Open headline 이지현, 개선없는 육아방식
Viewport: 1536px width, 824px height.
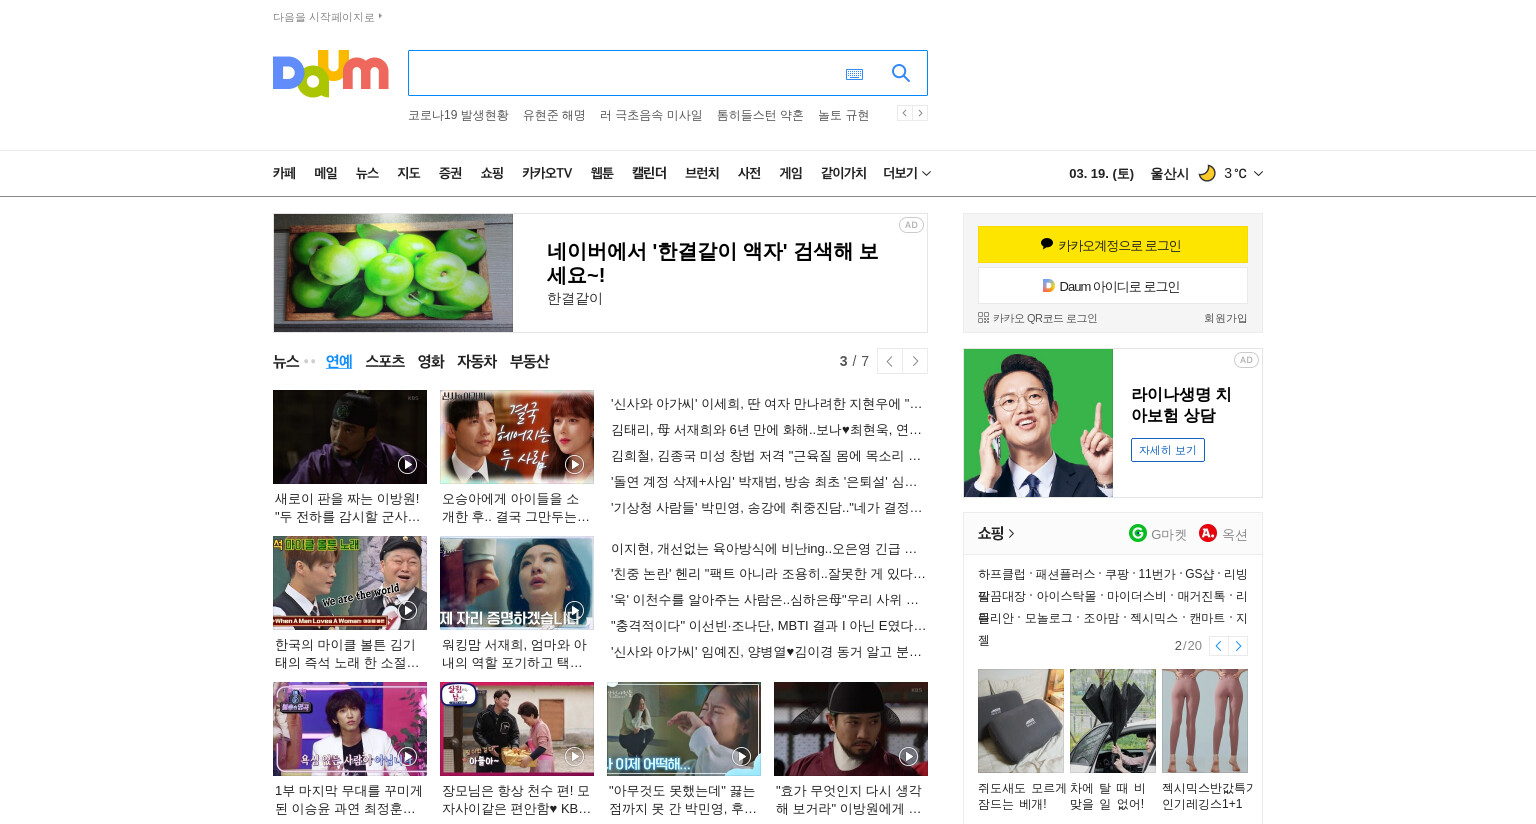click(x=765, y=549)
